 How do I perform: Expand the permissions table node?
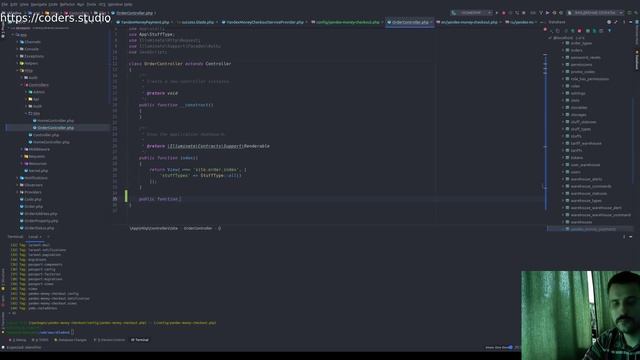[x=563, y=64]
